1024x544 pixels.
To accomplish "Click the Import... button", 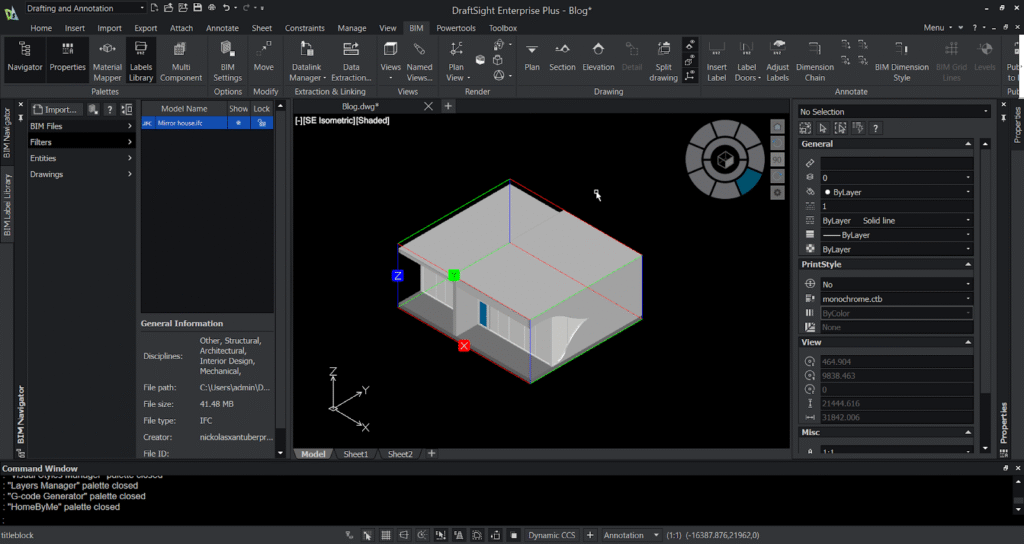I will [57, 109].
